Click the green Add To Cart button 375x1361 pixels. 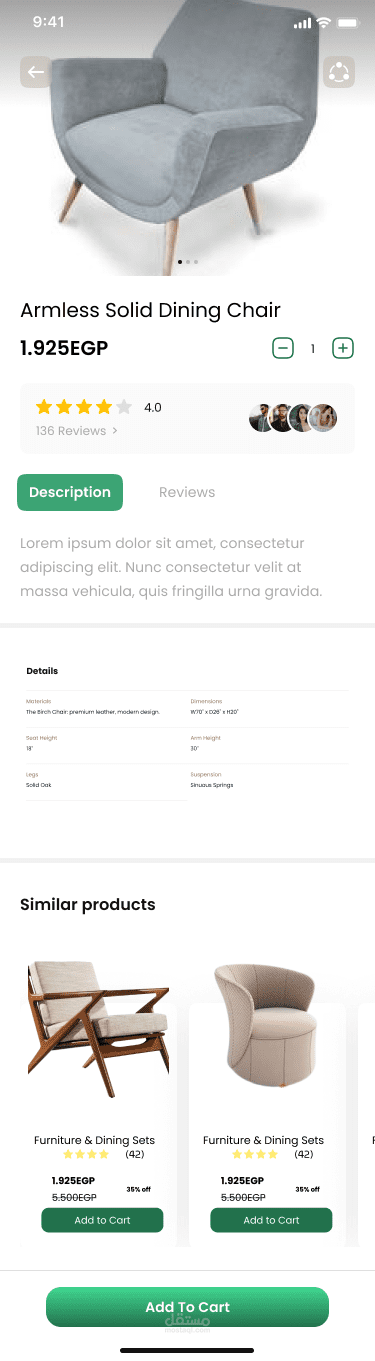point(187,1307)
